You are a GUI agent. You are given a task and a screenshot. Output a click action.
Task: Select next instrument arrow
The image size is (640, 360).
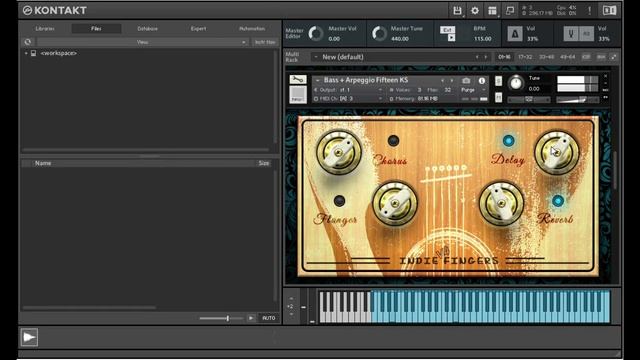click(451, 80)
